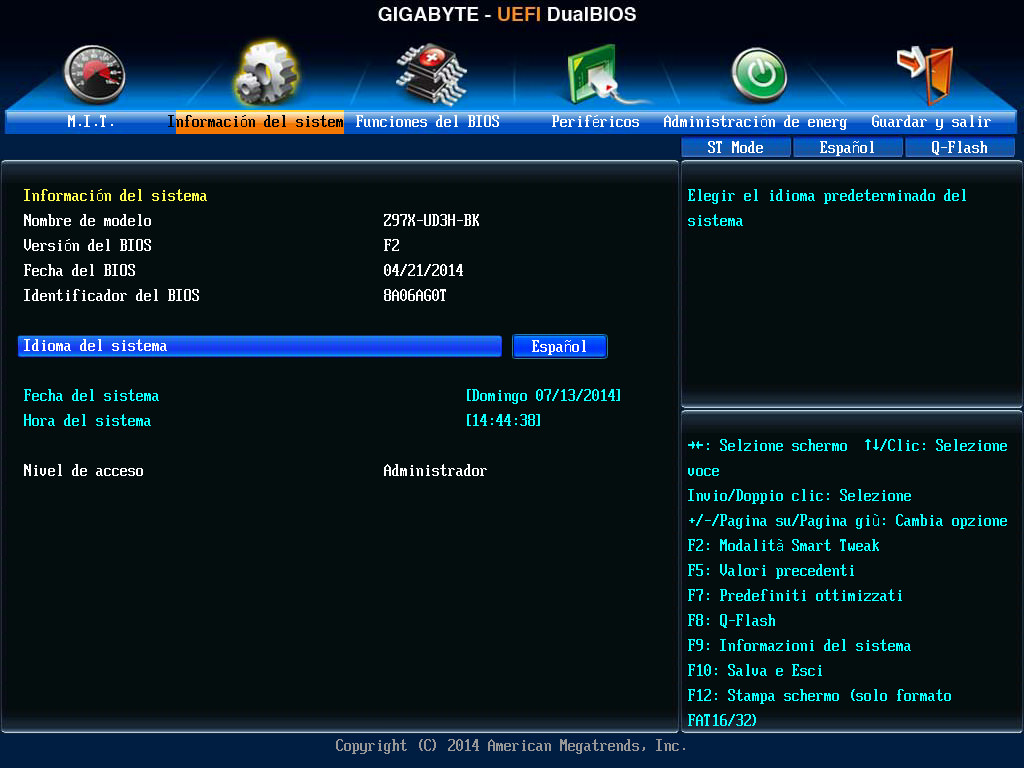Click the orange door save and exit icon
Image resolution: width=1024 pixels, height=768 pixels.
click(x=926, y=74)
